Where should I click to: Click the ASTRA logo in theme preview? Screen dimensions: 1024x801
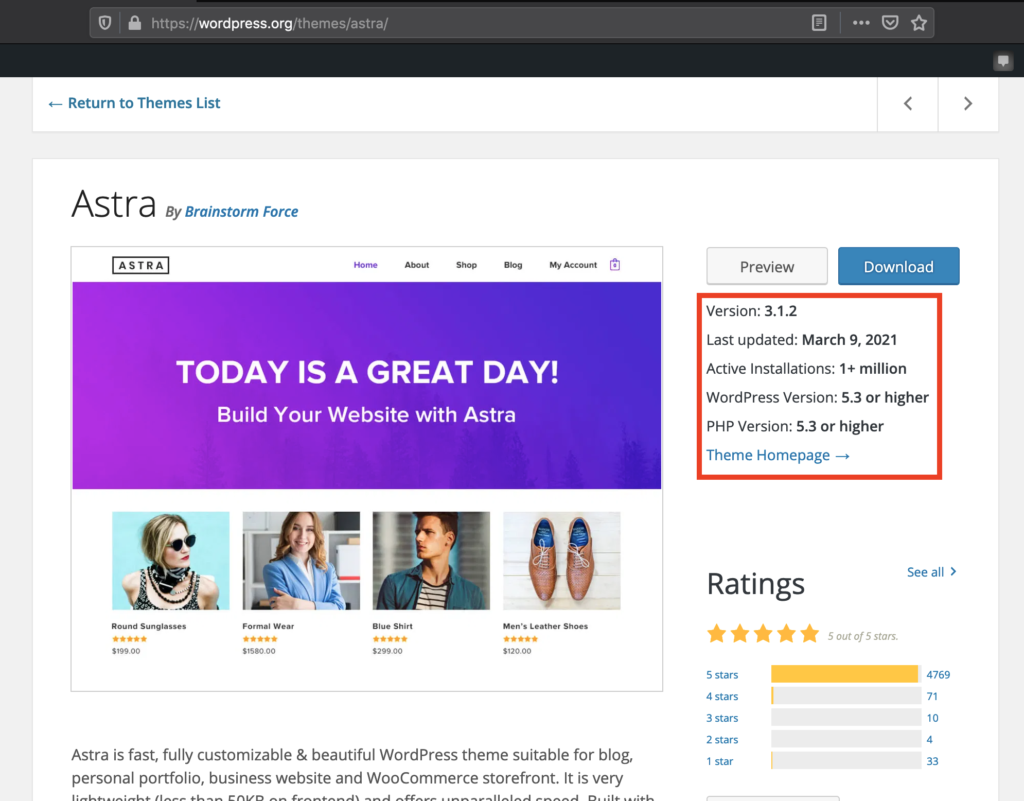click(x=140, y=265)
